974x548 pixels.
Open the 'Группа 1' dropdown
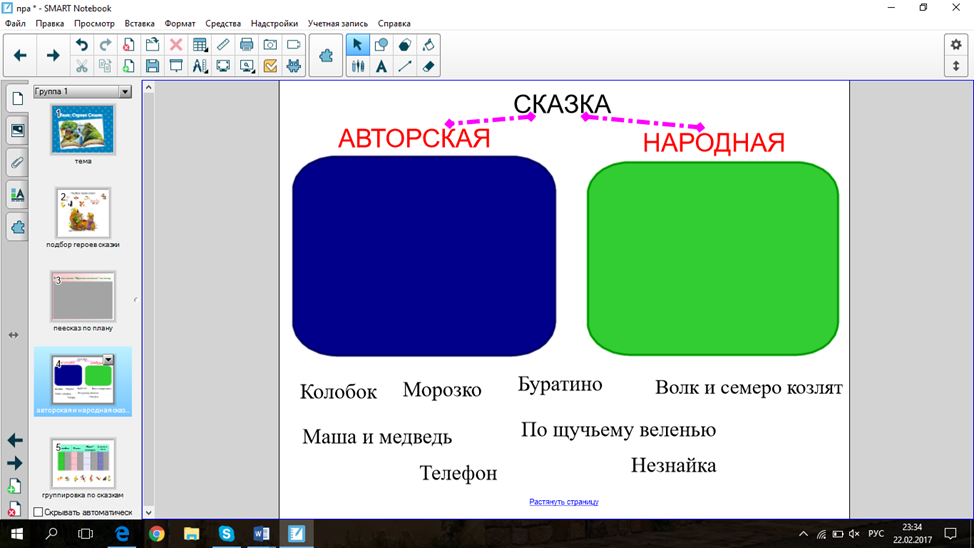(125, 92)
